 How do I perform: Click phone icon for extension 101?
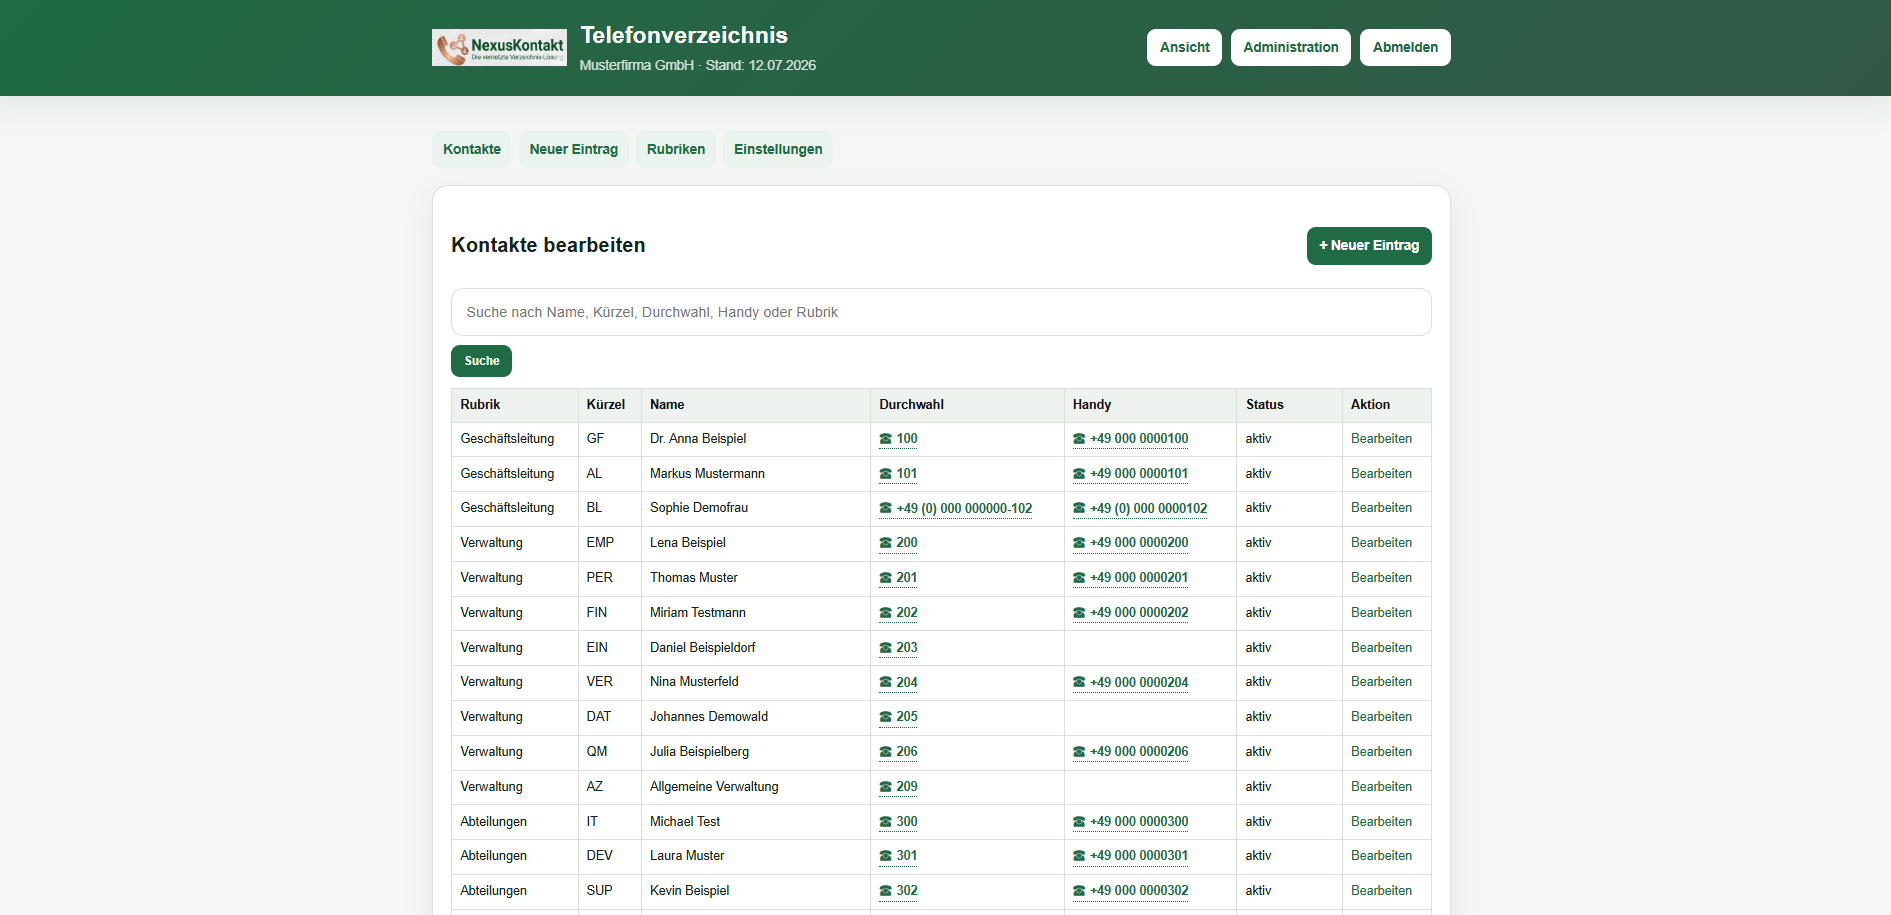(885, 474)
